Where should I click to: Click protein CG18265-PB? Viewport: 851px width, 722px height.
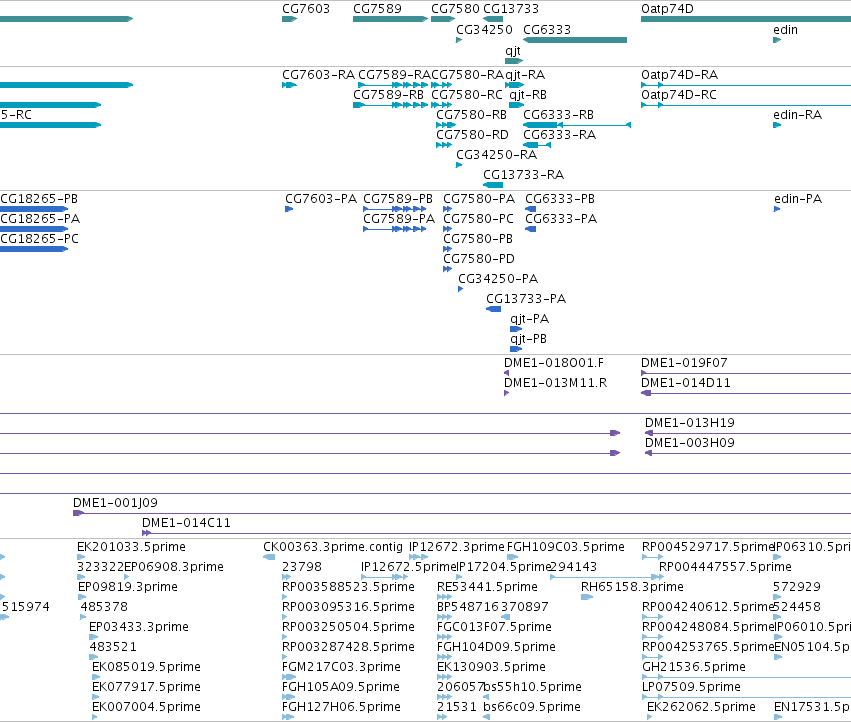pos(39,199)
